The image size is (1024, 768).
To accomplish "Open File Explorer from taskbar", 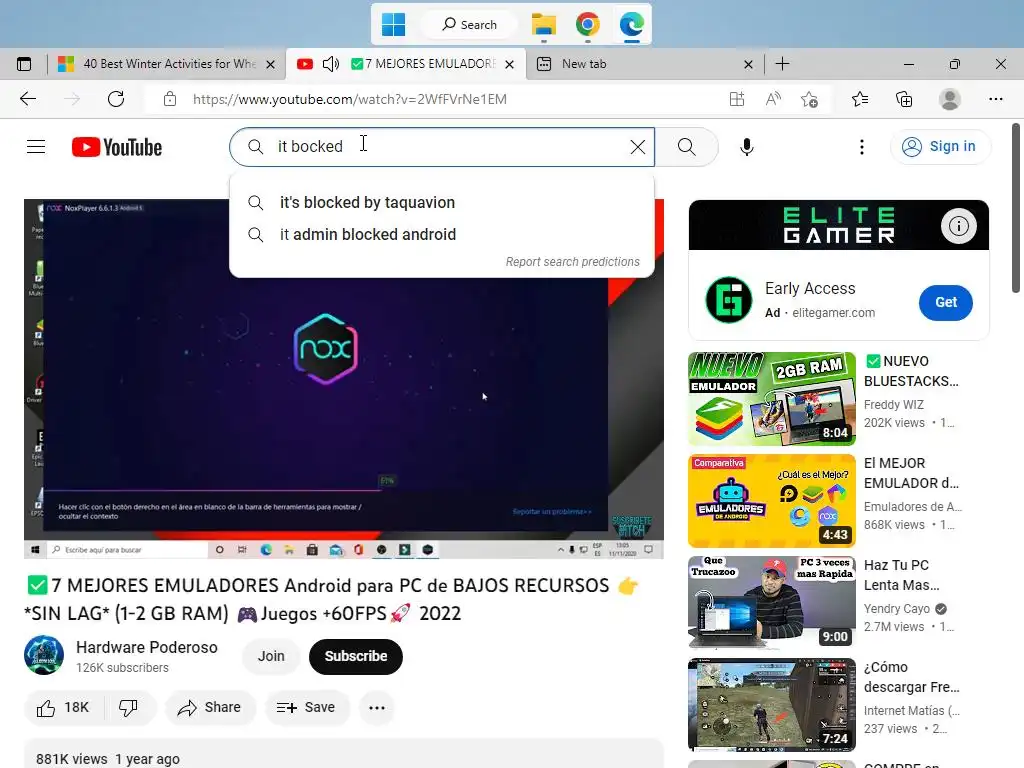I will point(543,25).
